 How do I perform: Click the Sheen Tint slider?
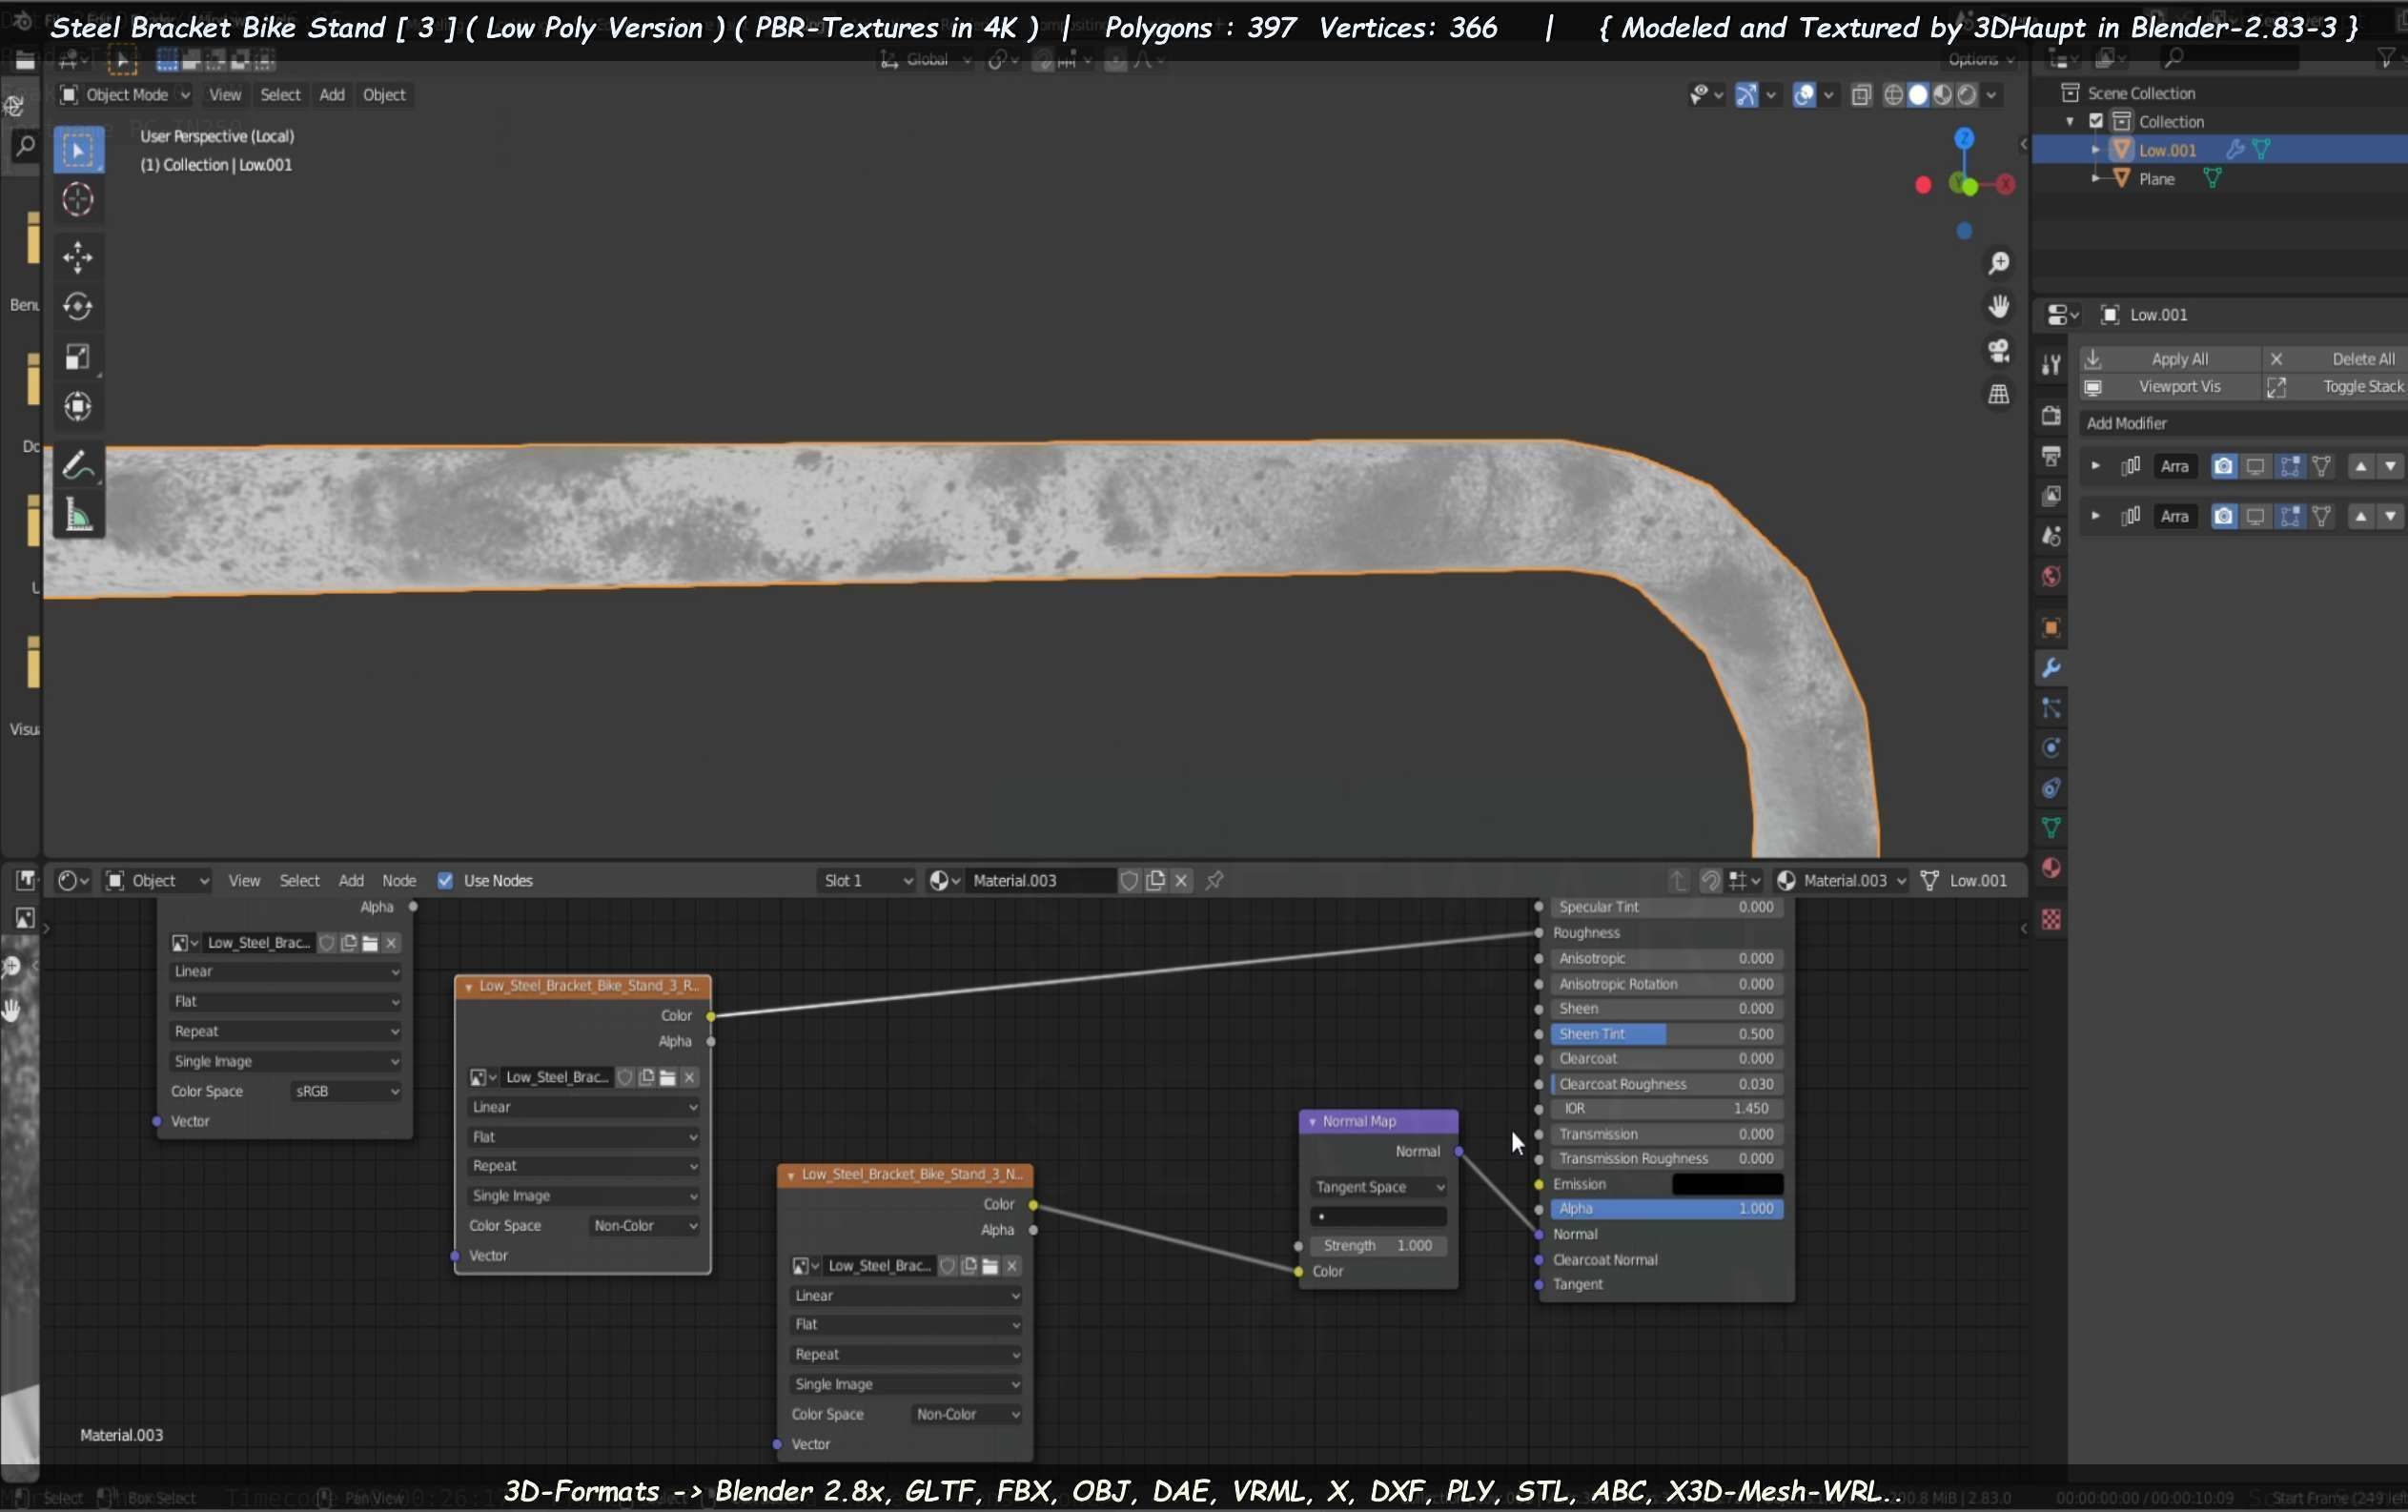pos(1666,1034)
